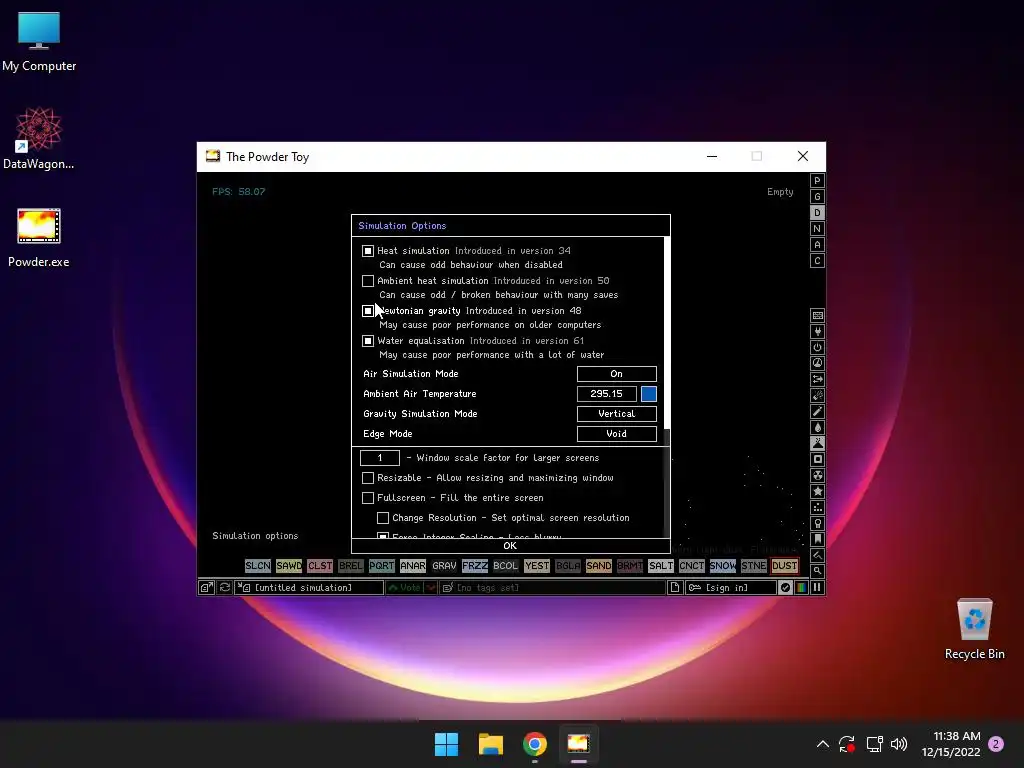Open the save browser icon
1024x768 pixels.
coord(206,587)
